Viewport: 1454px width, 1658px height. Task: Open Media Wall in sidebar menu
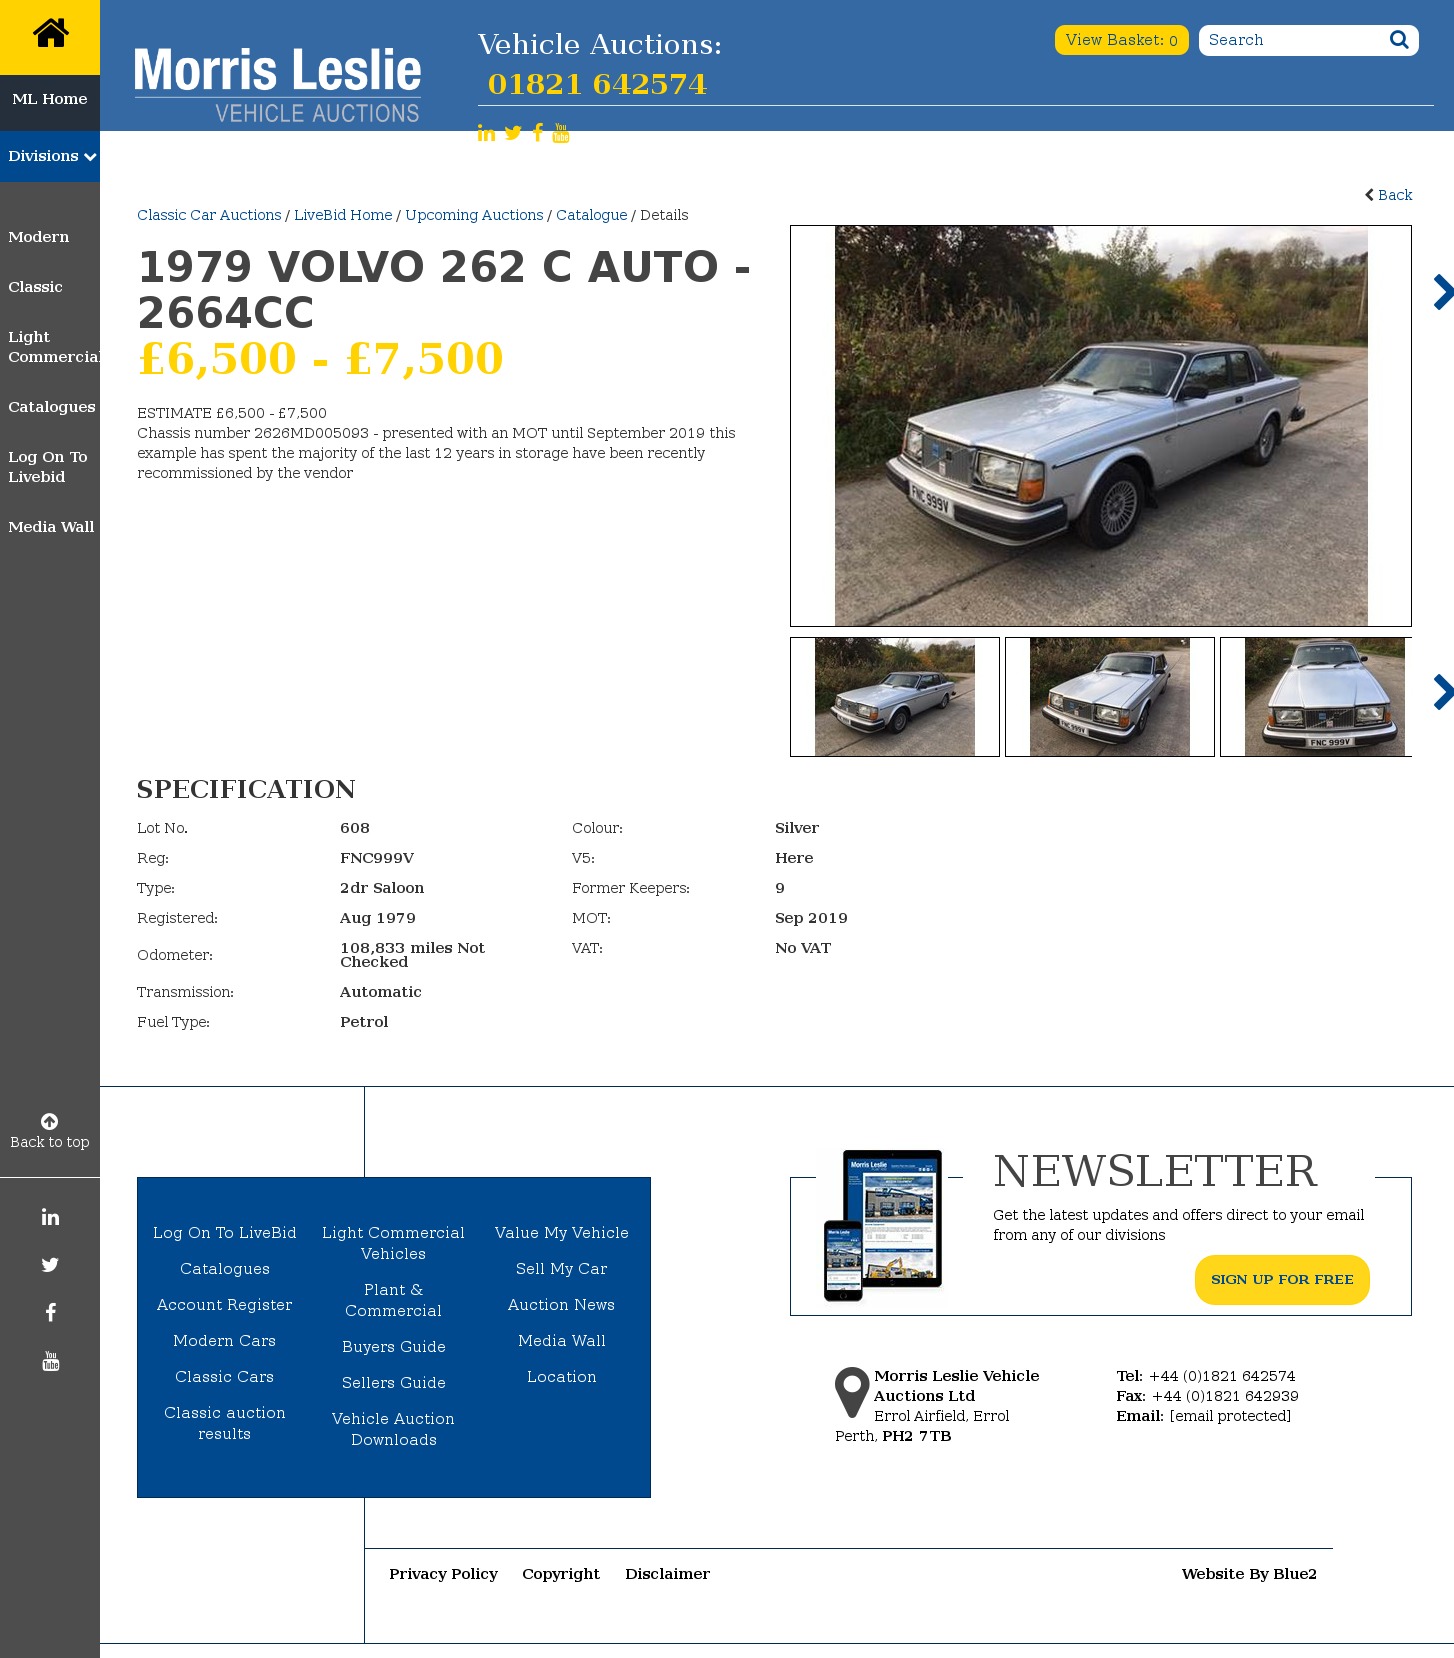tap(51, 527)
